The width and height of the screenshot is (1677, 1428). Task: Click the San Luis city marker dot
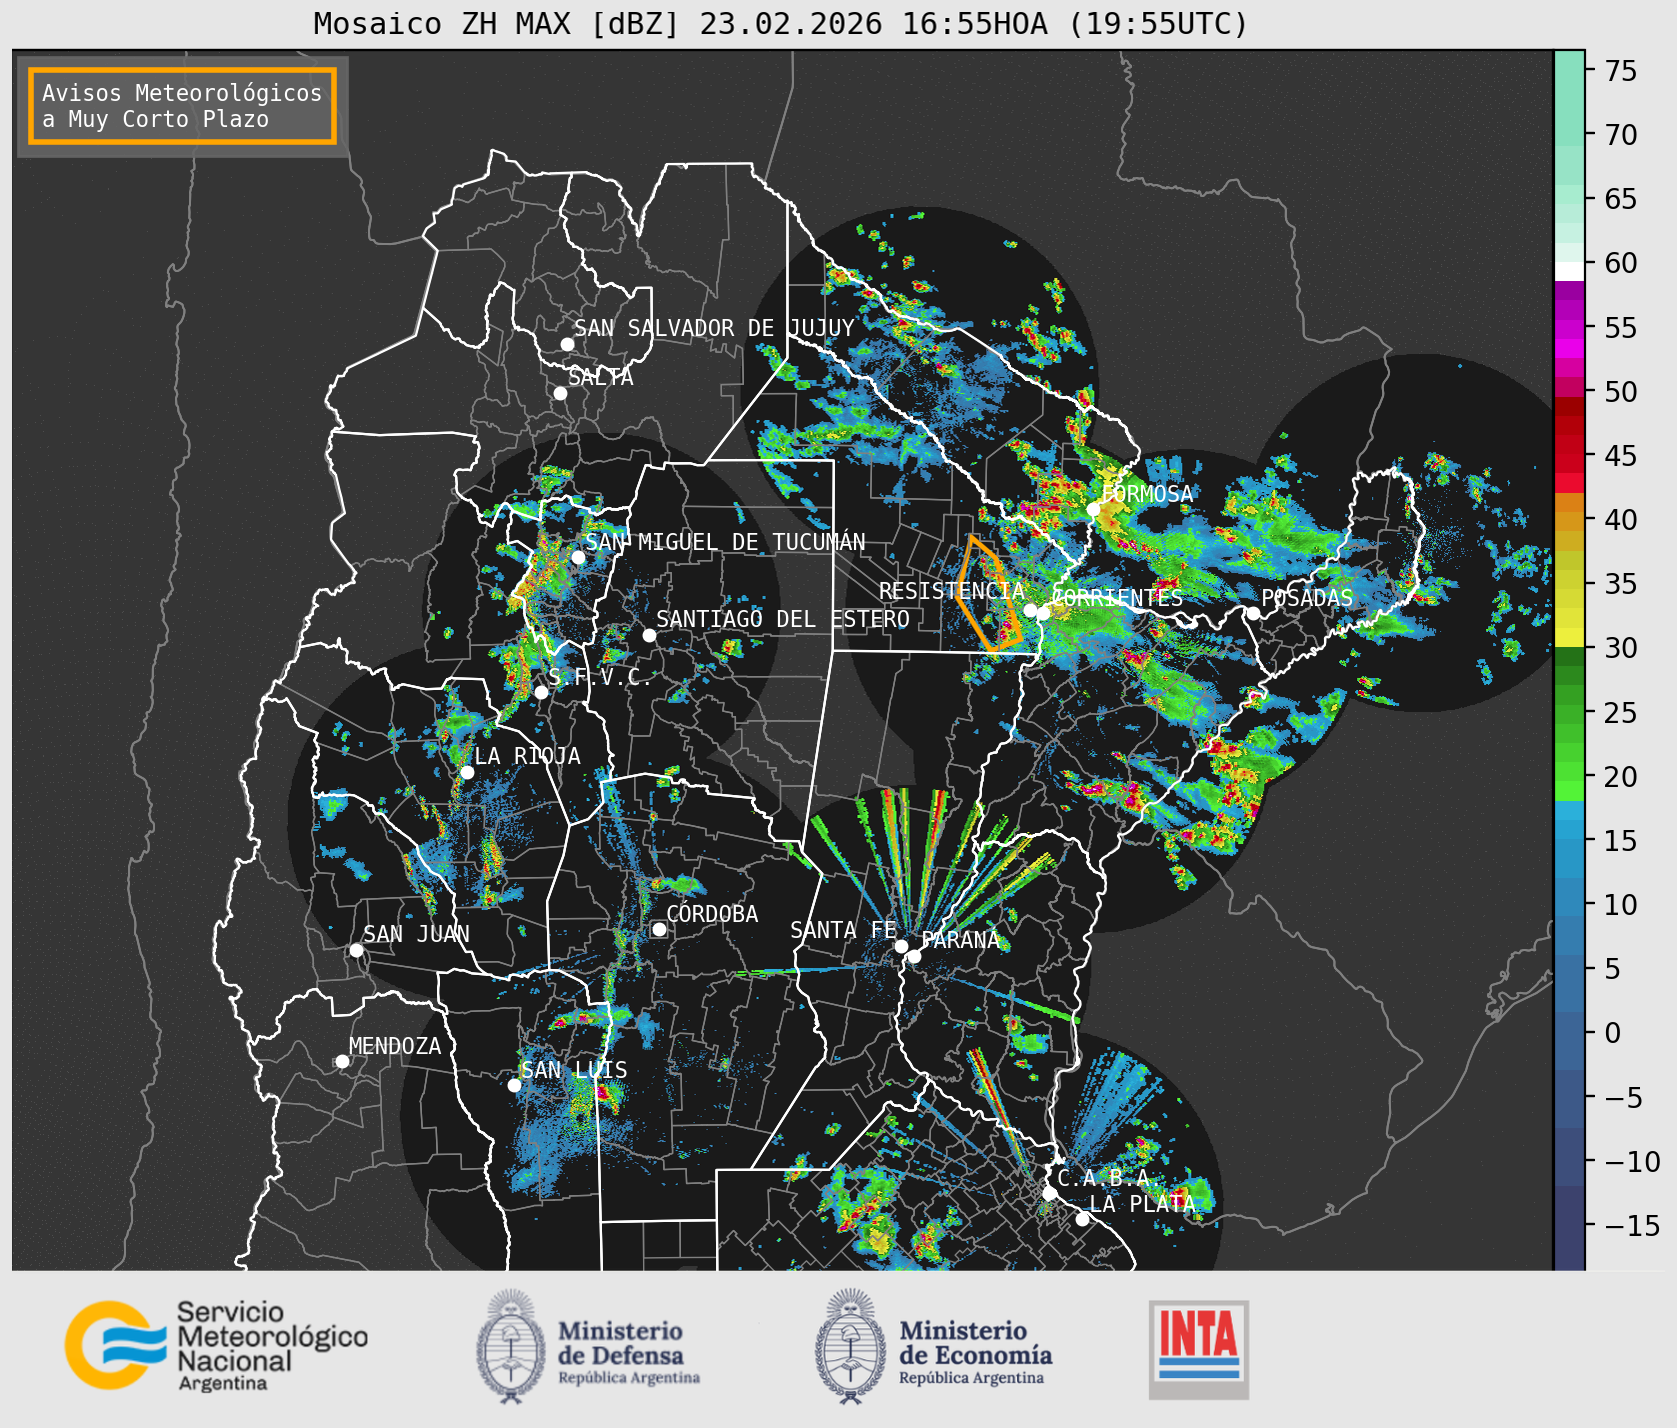514,1085
